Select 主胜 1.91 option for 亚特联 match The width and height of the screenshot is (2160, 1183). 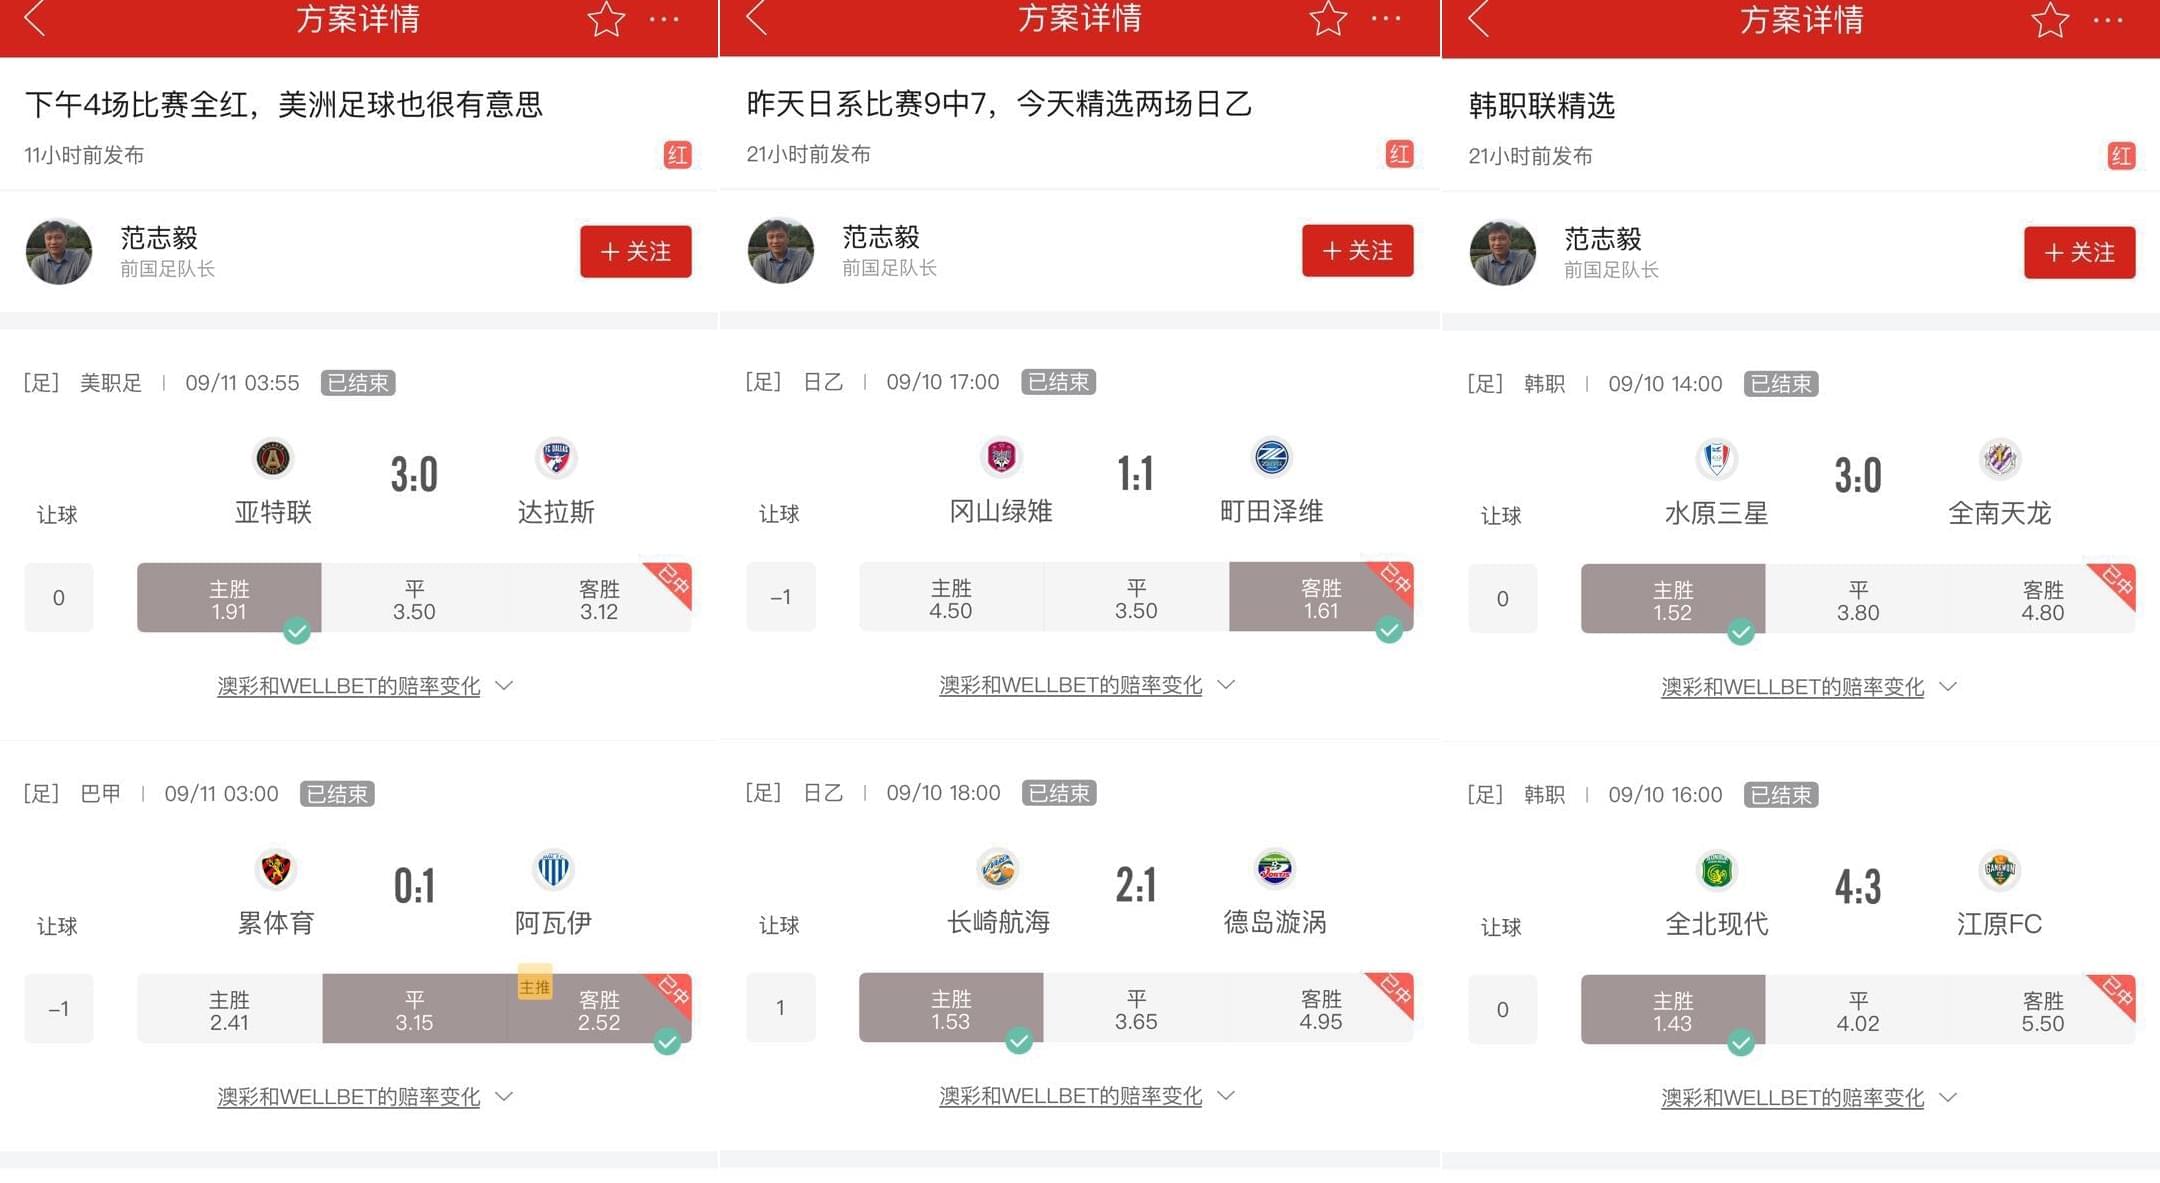coord(229,598)
